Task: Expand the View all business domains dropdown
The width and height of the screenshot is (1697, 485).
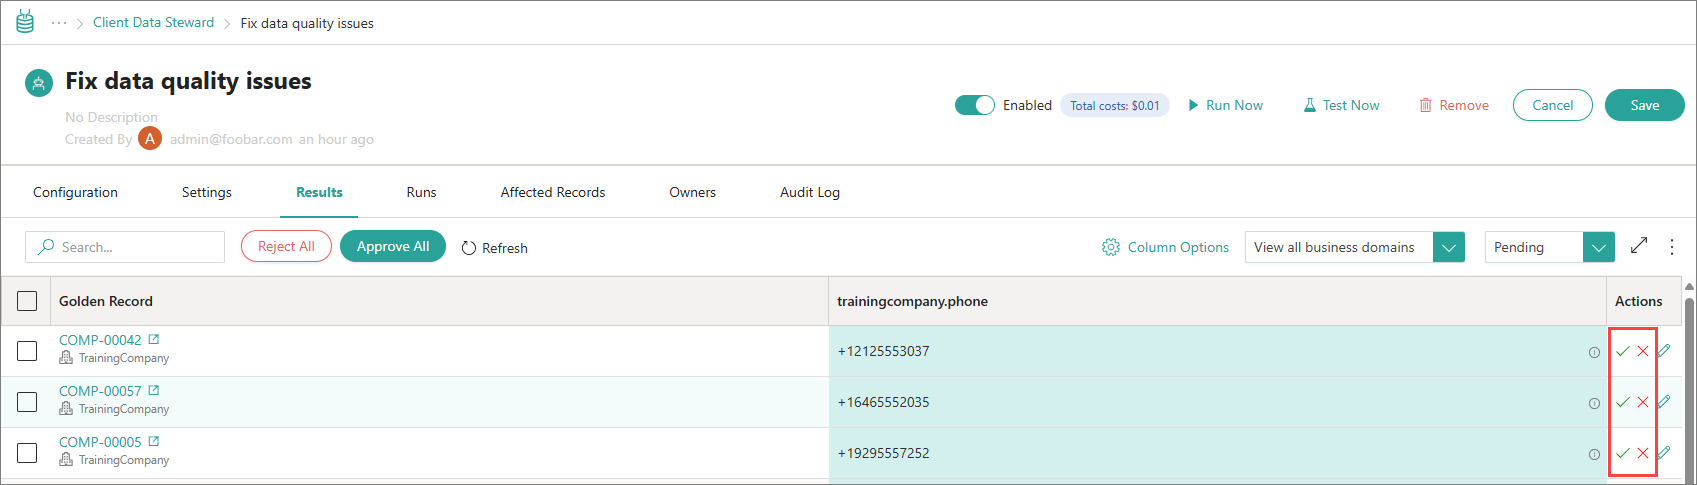Action: pyautogui.click(x=1448, y=247)
